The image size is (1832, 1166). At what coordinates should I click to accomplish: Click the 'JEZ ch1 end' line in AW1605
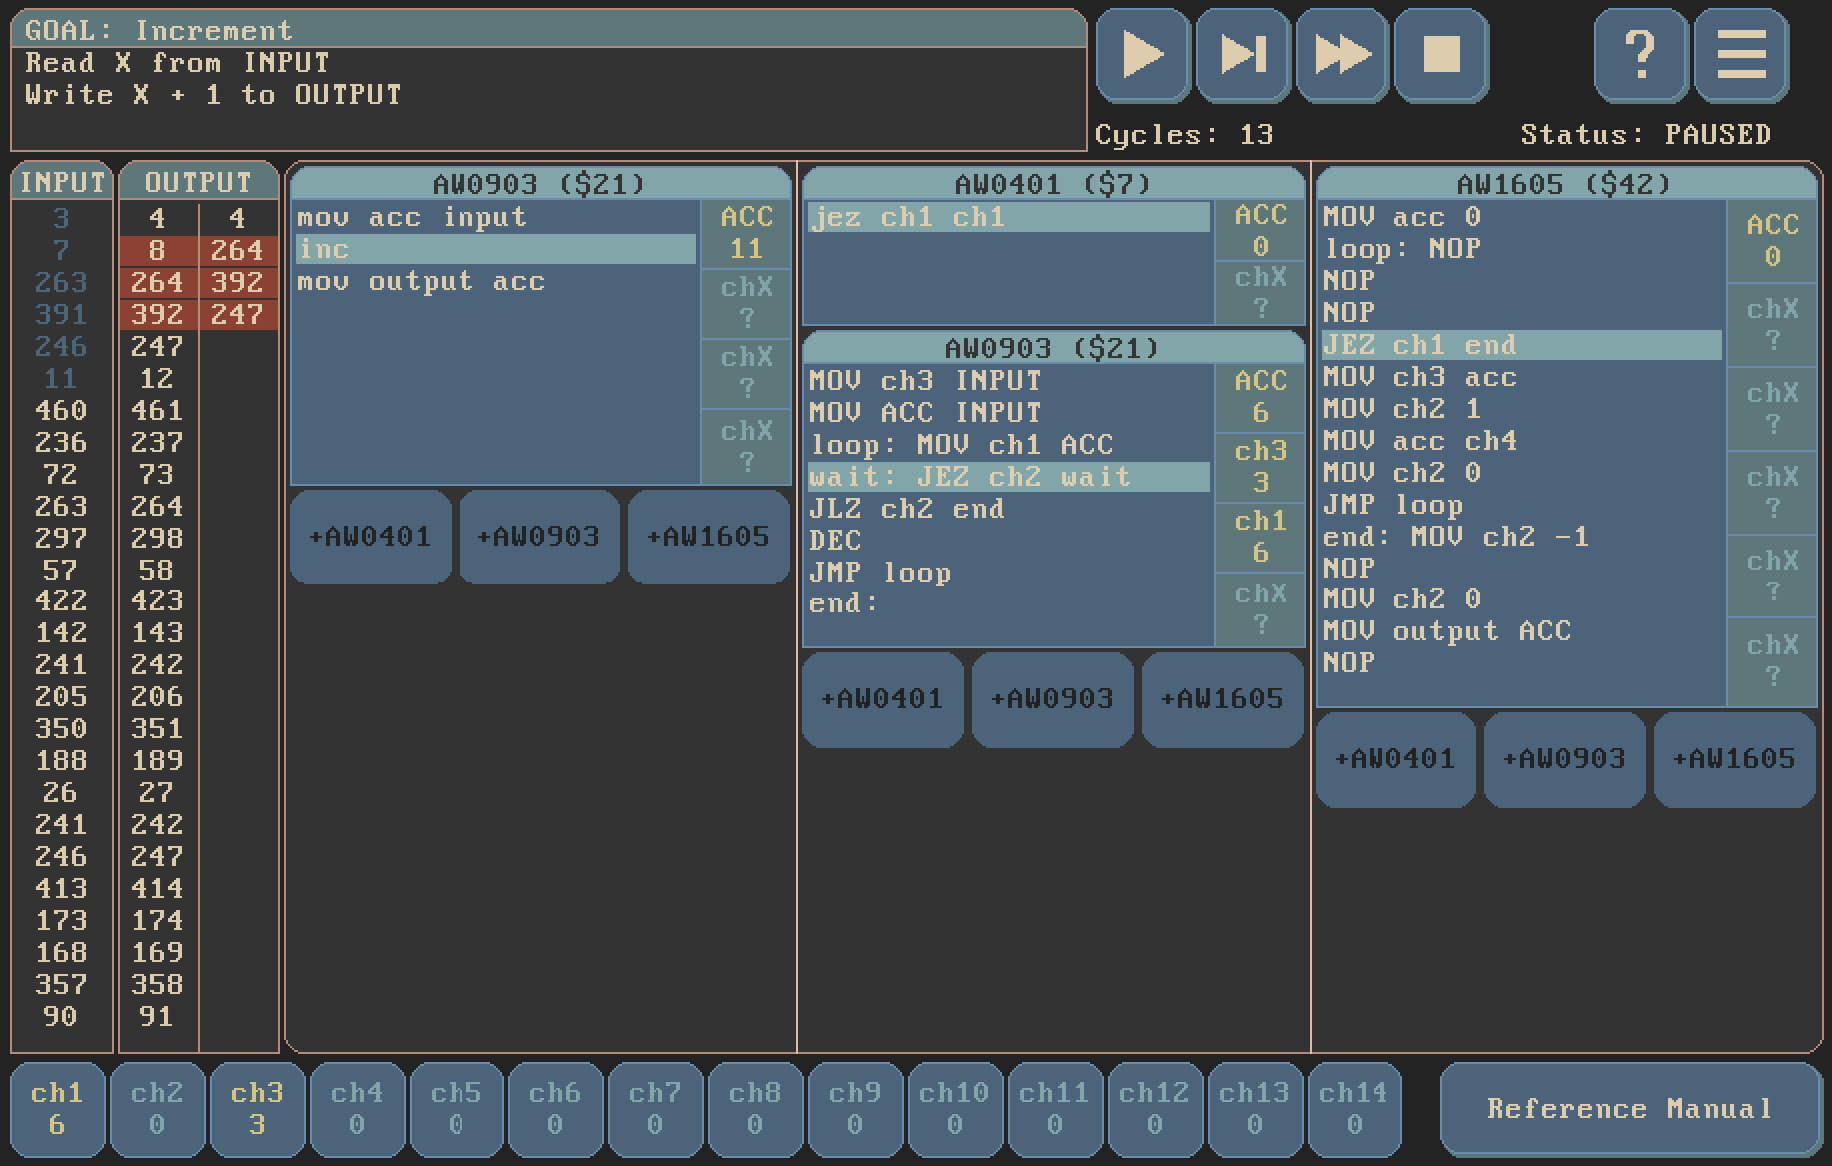coord(1521,345)
